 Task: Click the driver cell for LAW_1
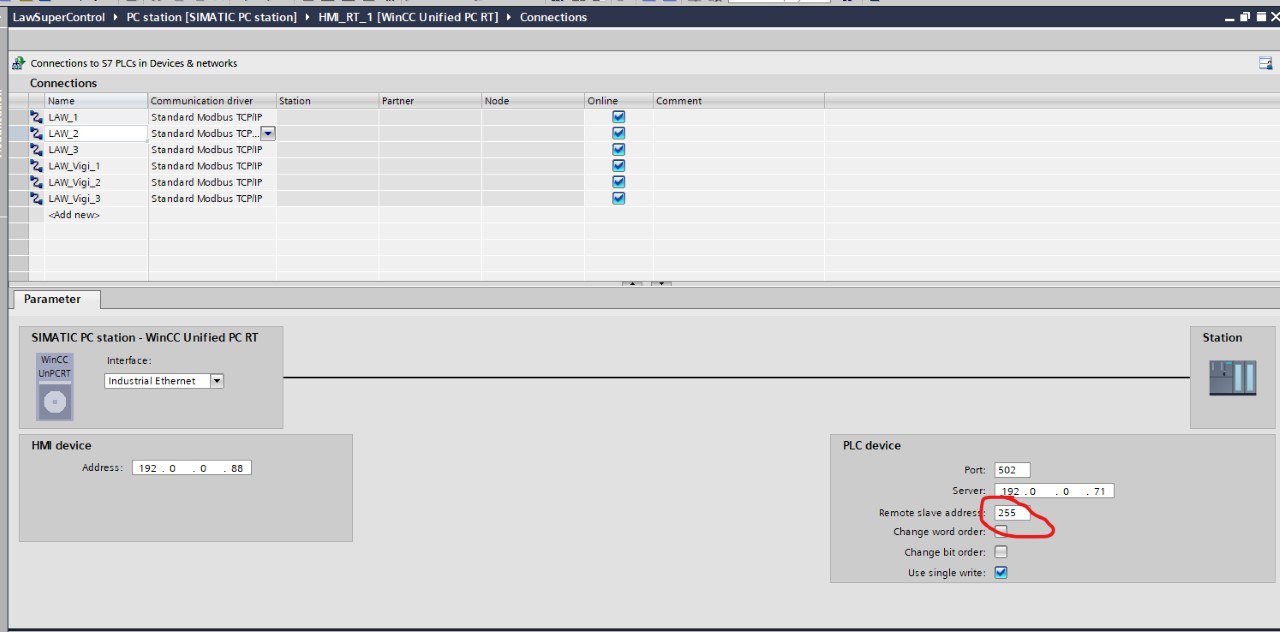click(212, 117)
